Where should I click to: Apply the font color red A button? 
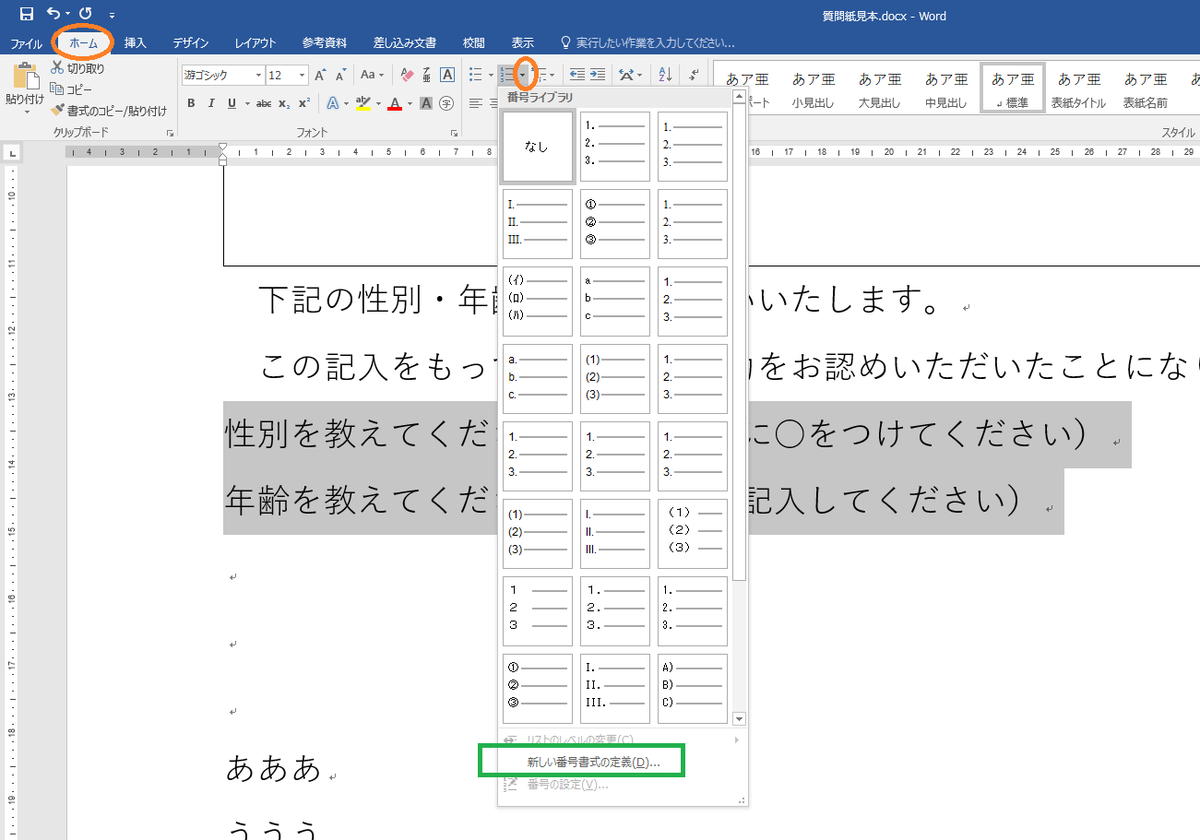(395, 103)
